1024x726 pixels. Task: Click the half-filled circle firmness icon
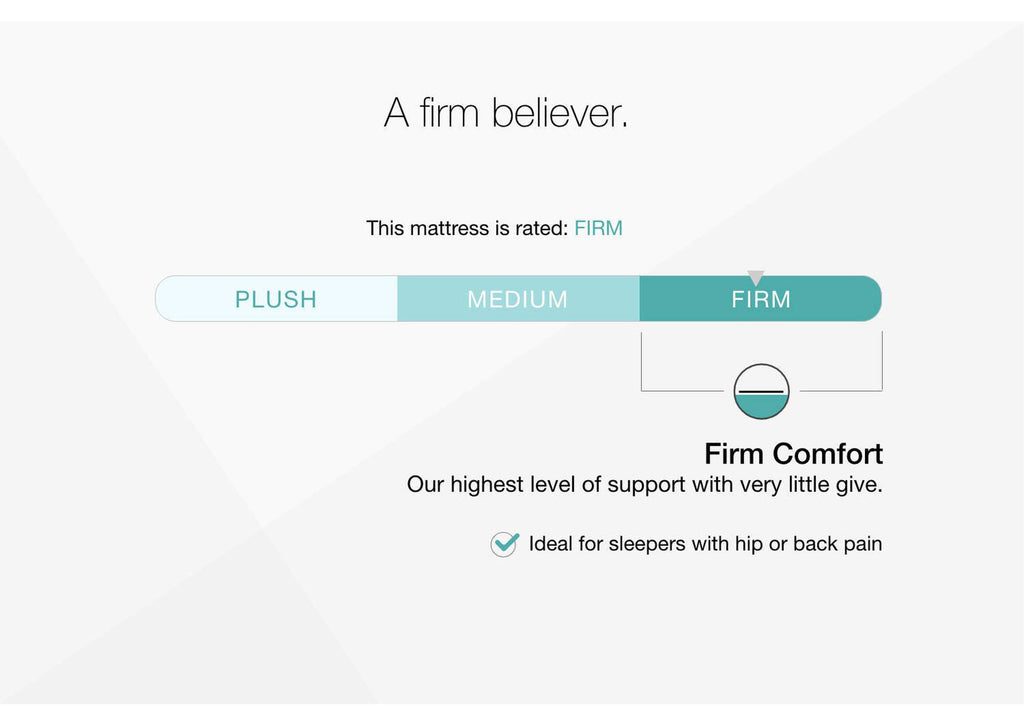(761, 391)
